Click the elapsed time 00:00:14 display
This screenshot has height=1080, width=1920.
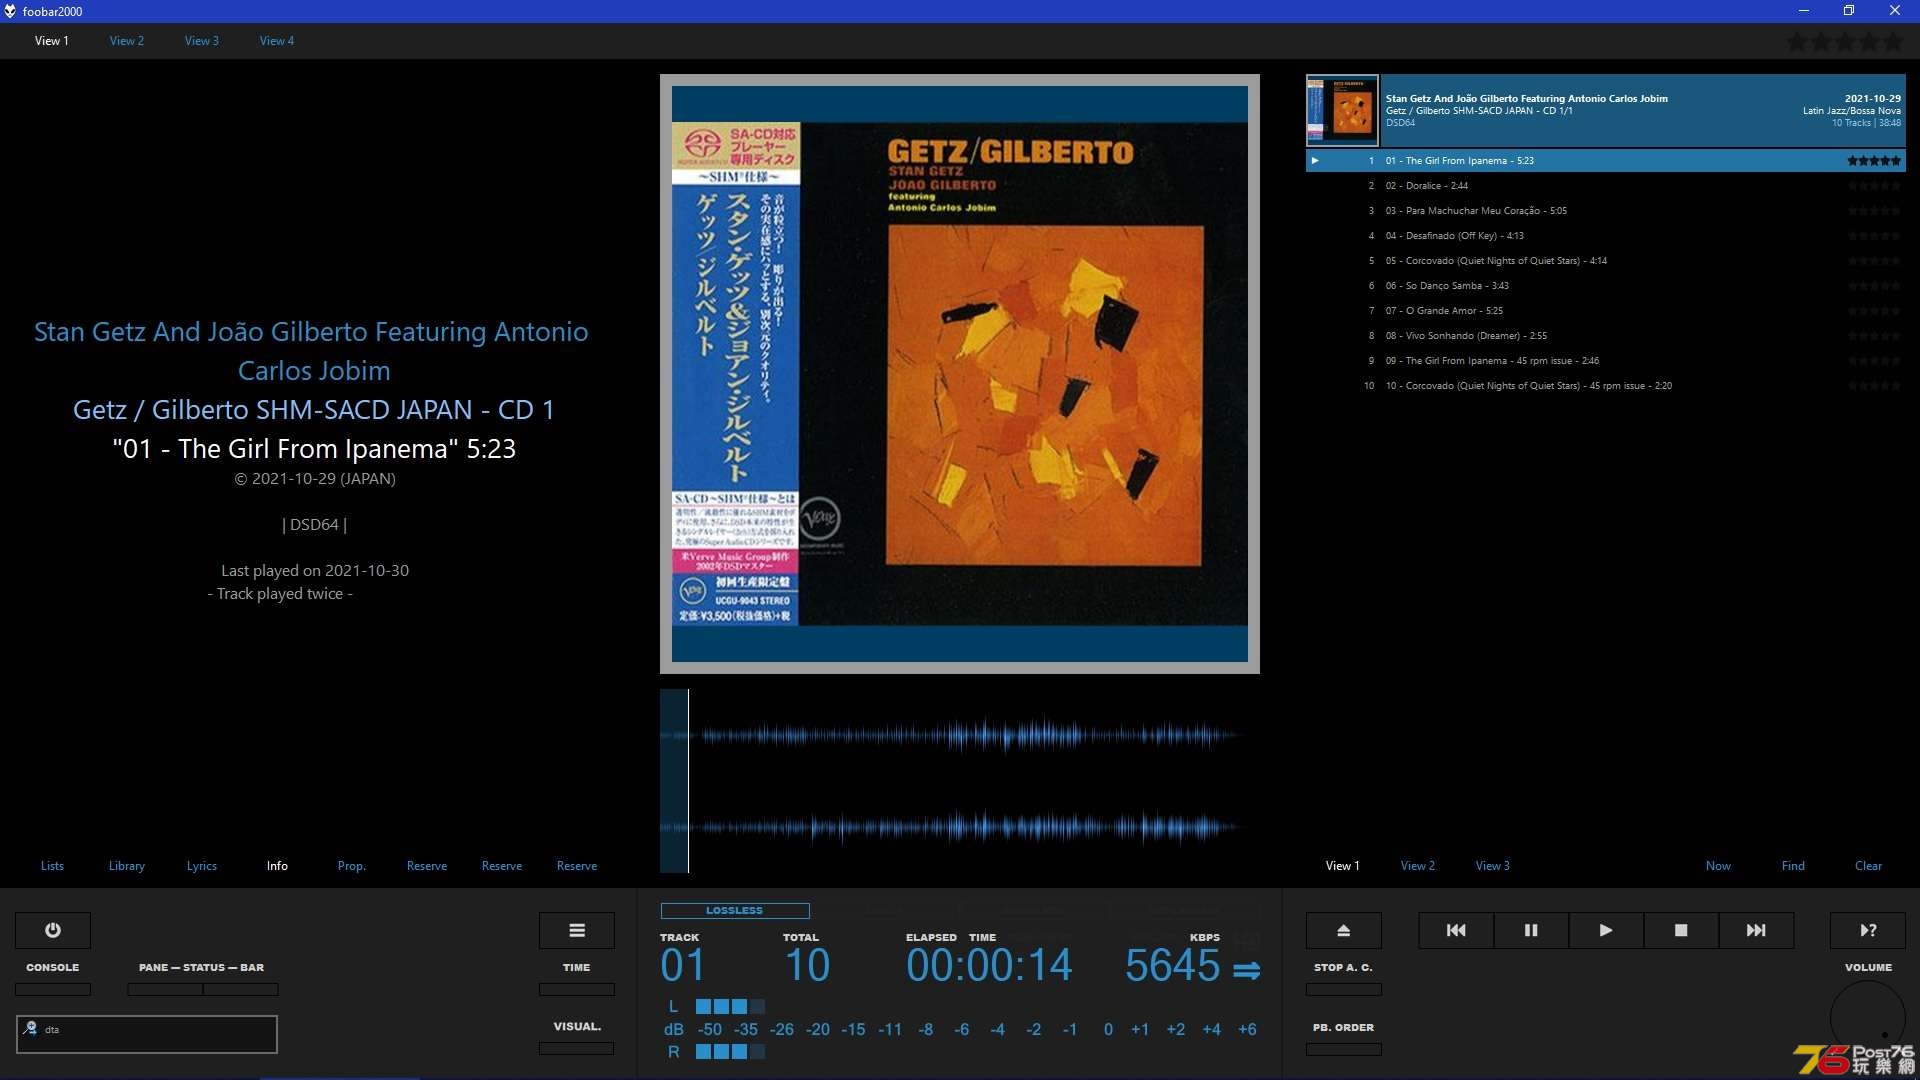989,966
